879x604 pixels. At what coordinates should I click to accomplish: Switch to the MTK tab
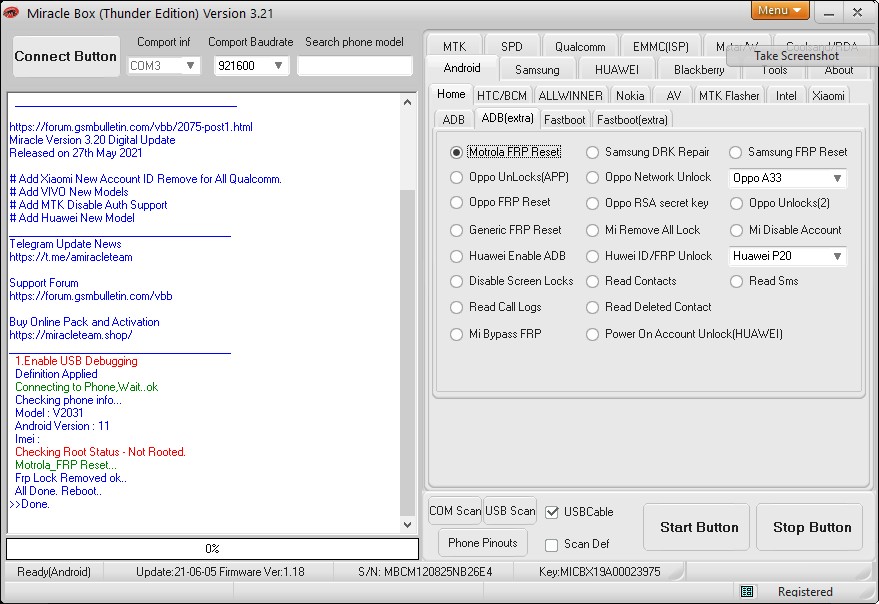click(x=454, y=47)
